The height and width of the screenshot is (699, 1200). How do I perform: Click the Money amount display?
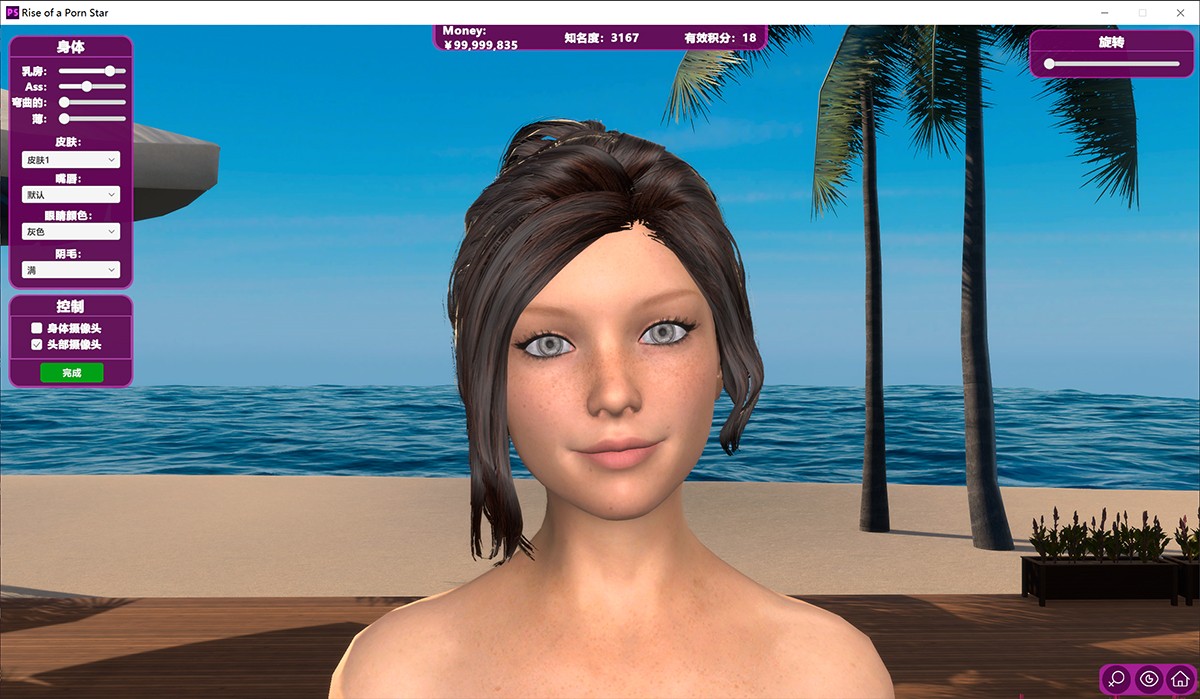pyautogui.click(x=480, y=45)
